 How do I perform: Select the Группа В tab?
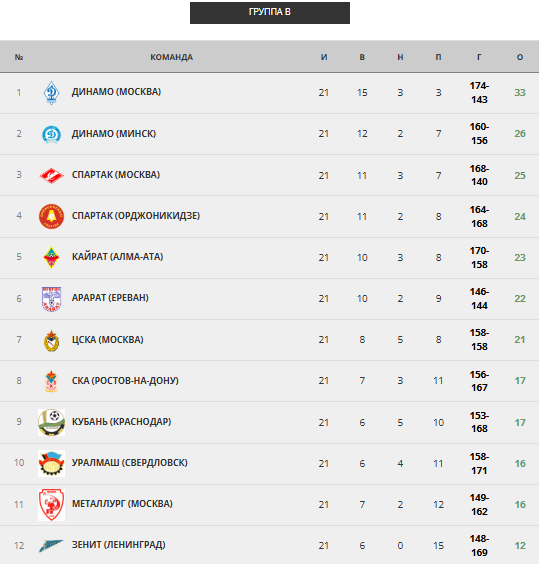click(270, 13)
